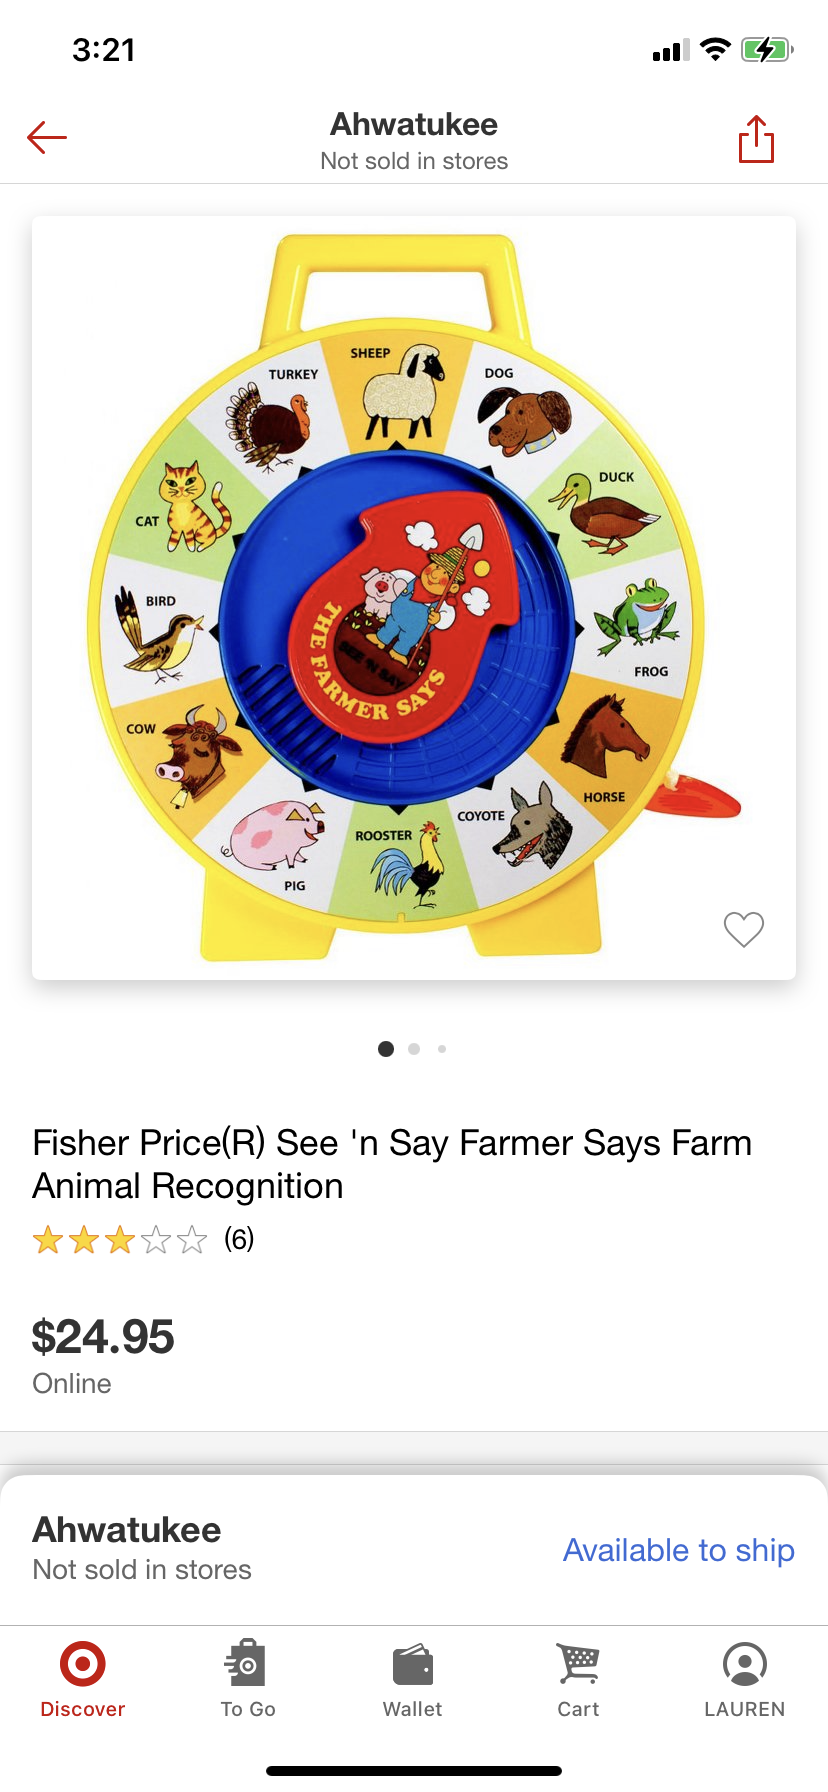This screenshot has width=828, height=1792.
Task: Open the LAUREN account tab
Action: 744,1680
